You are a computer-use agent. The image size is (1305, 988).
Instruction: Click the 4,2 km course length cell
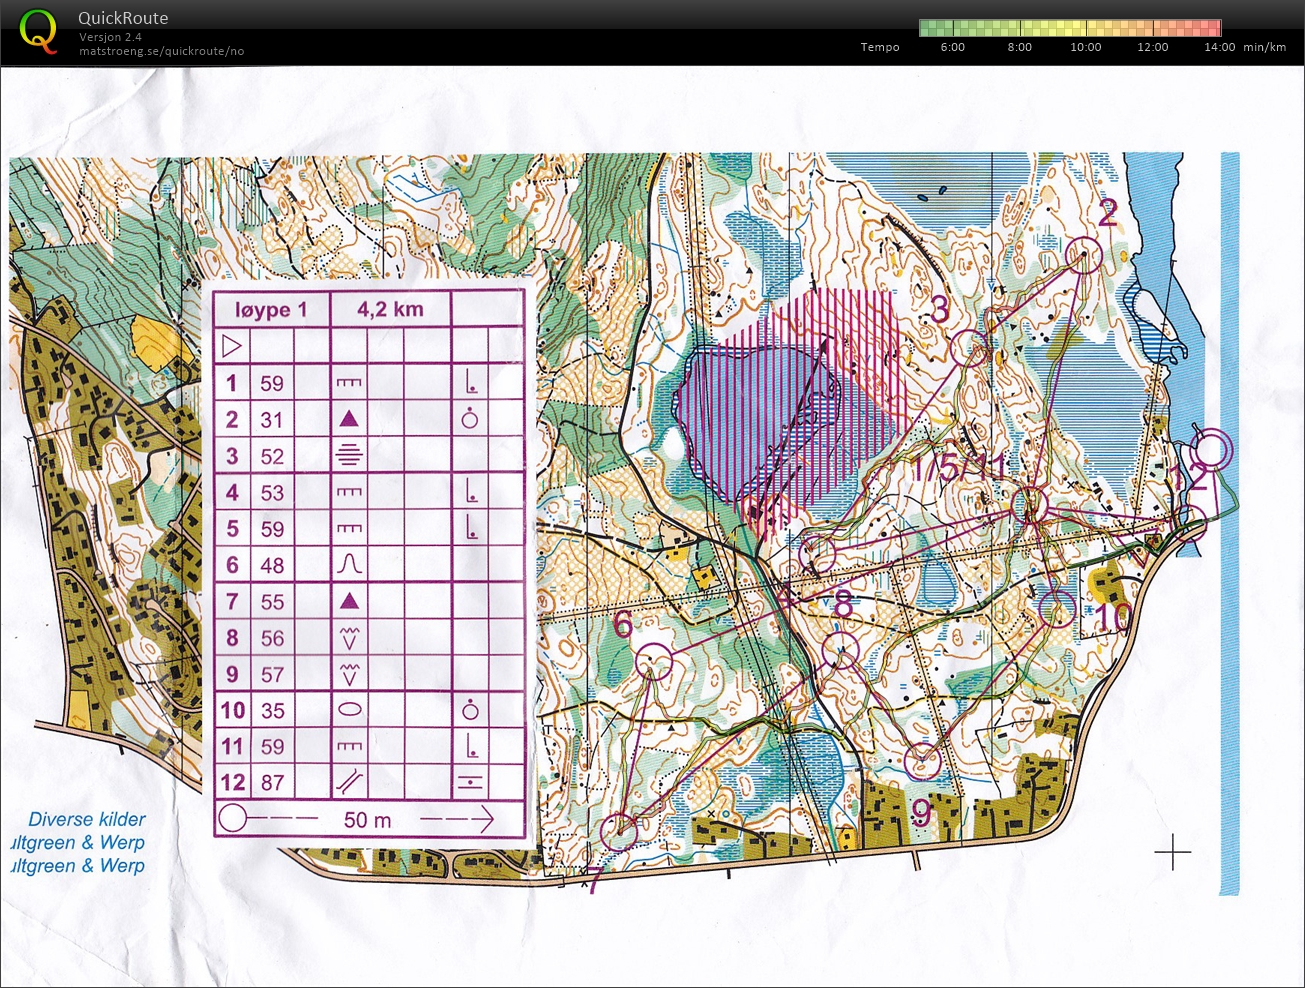click(391, 310)
